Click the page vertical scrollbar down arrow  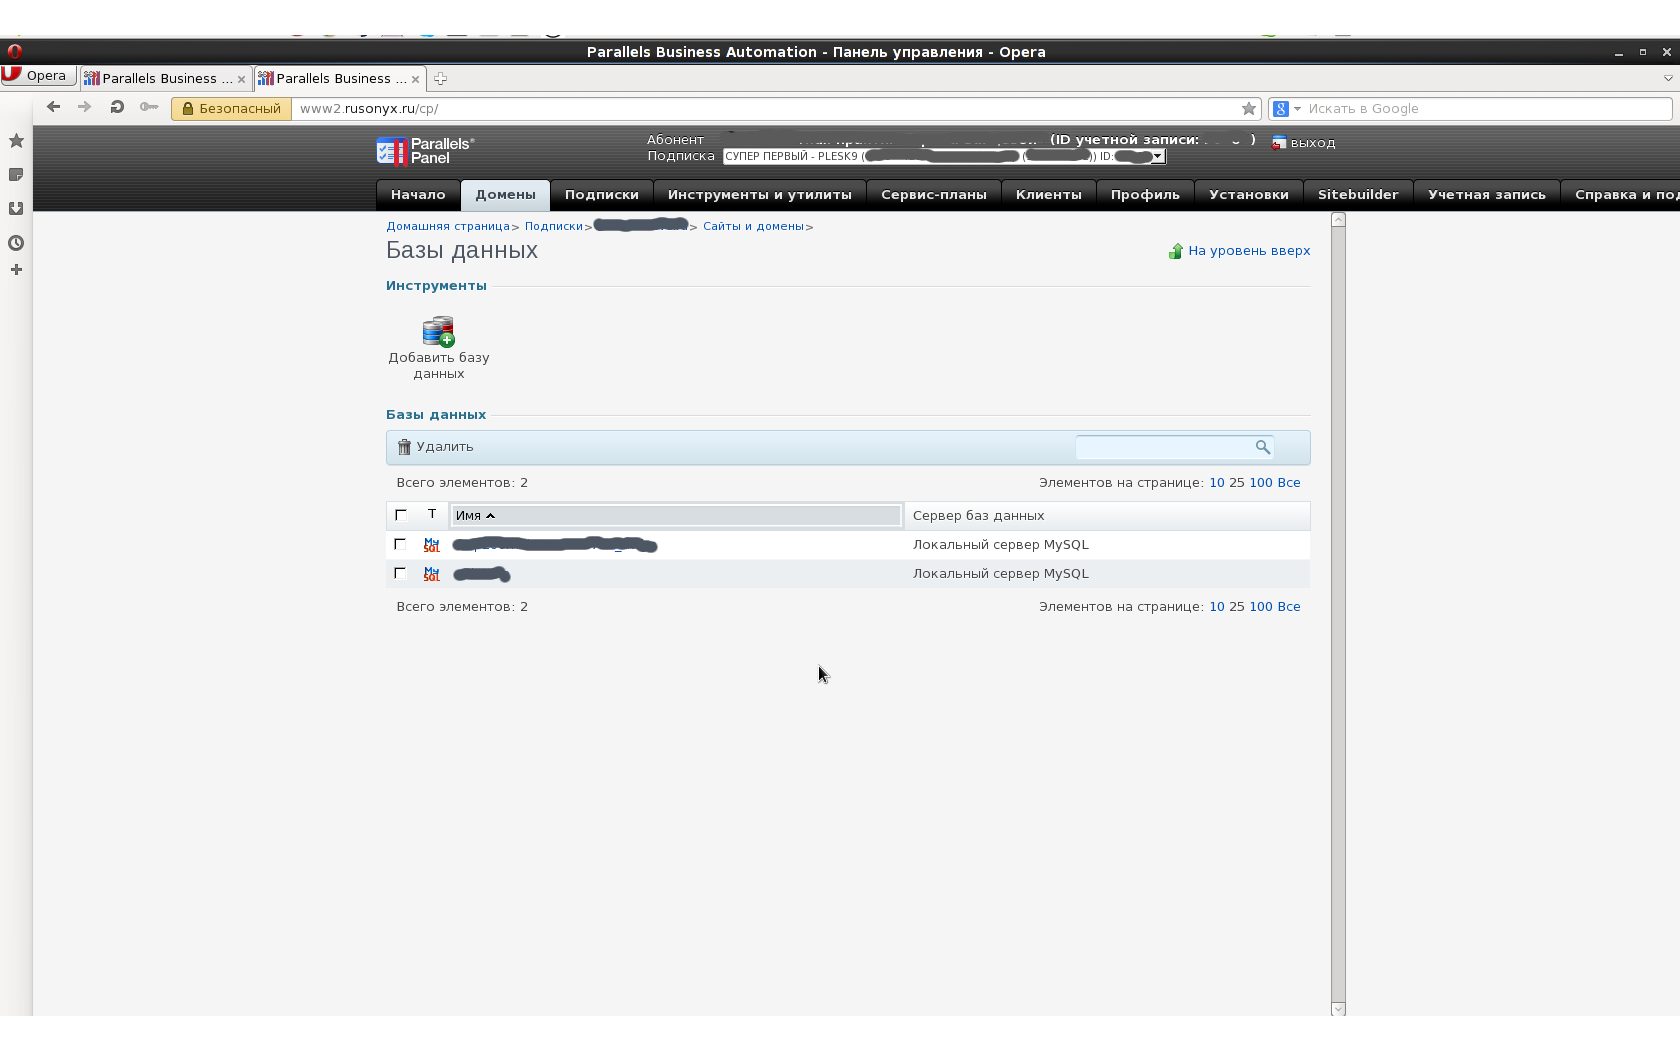(1339, 1009)
